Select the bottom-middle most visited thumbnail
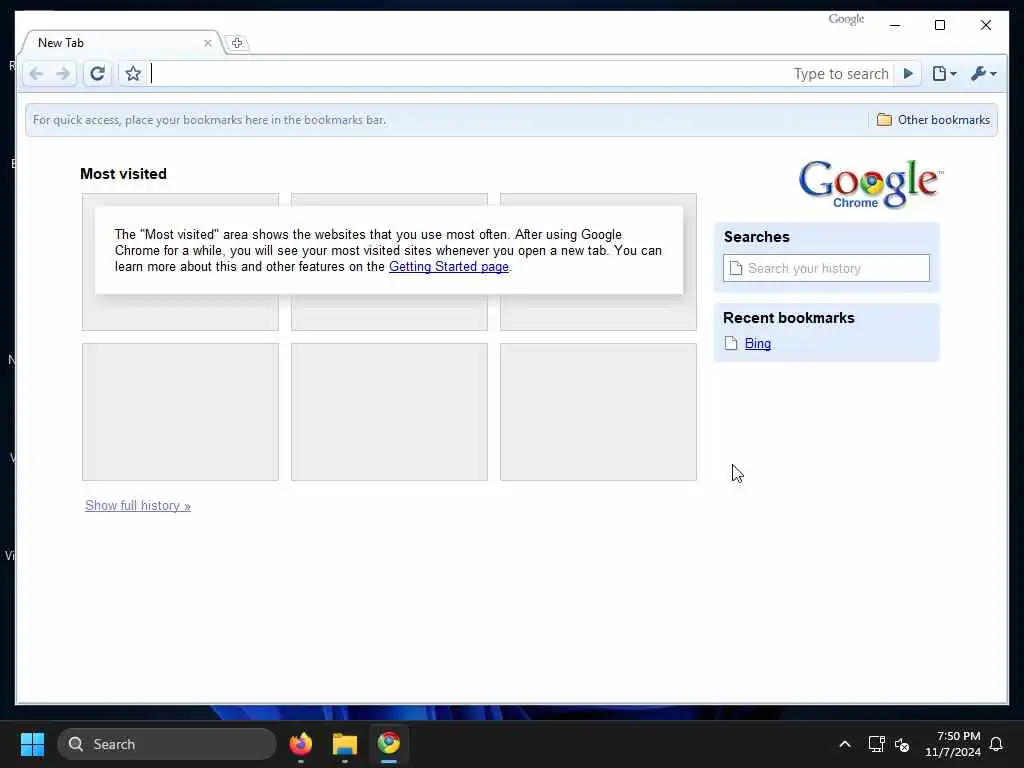The width and height of the screenshot is (1024, 768). point(389,412)
